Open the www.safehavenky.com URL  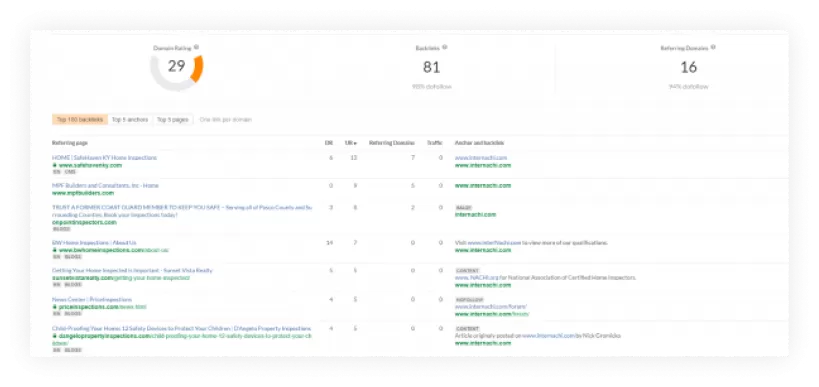click(90, 166)
